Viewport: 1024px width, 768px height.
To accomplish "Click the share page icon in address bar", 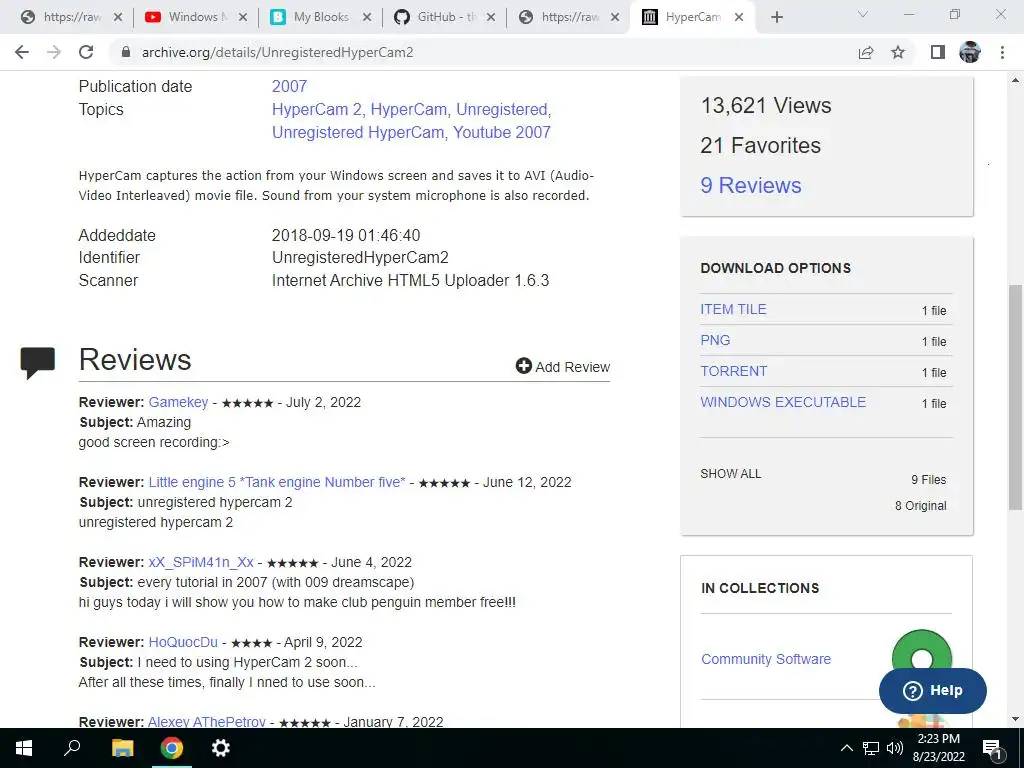I will point(866,52).
